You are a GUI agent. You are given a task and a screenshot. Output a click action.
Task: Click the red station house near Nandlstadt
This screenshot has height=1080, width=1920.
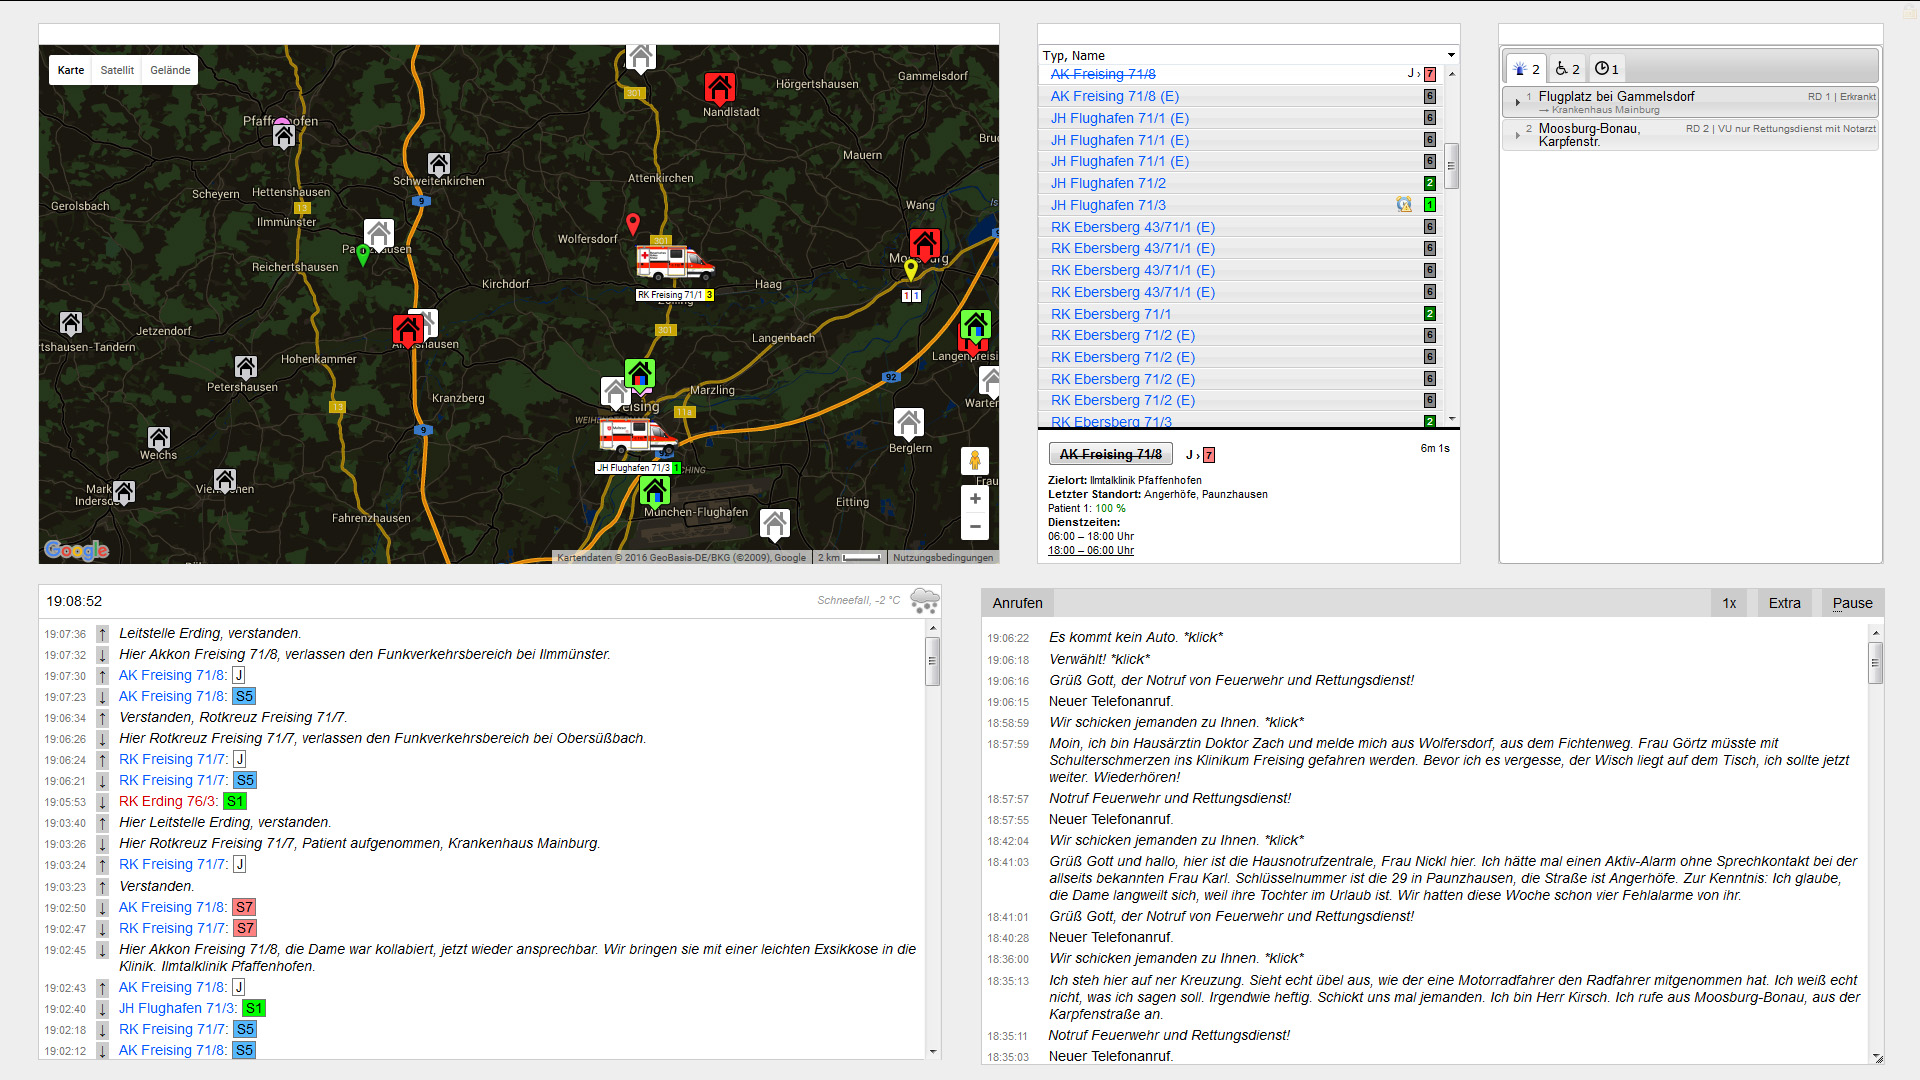720,88
